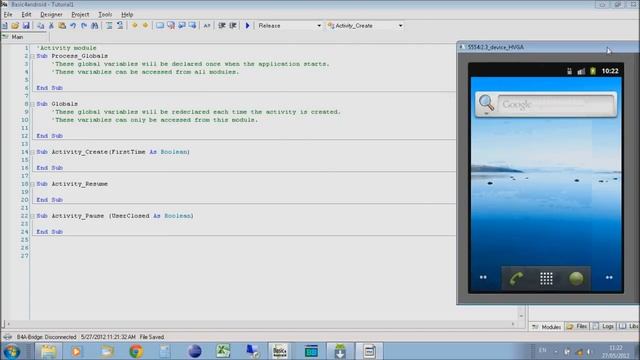This screenshot has height=360, width=640.
Task: Open Google Chrome from the taskbar
Action: click(136, 351)
